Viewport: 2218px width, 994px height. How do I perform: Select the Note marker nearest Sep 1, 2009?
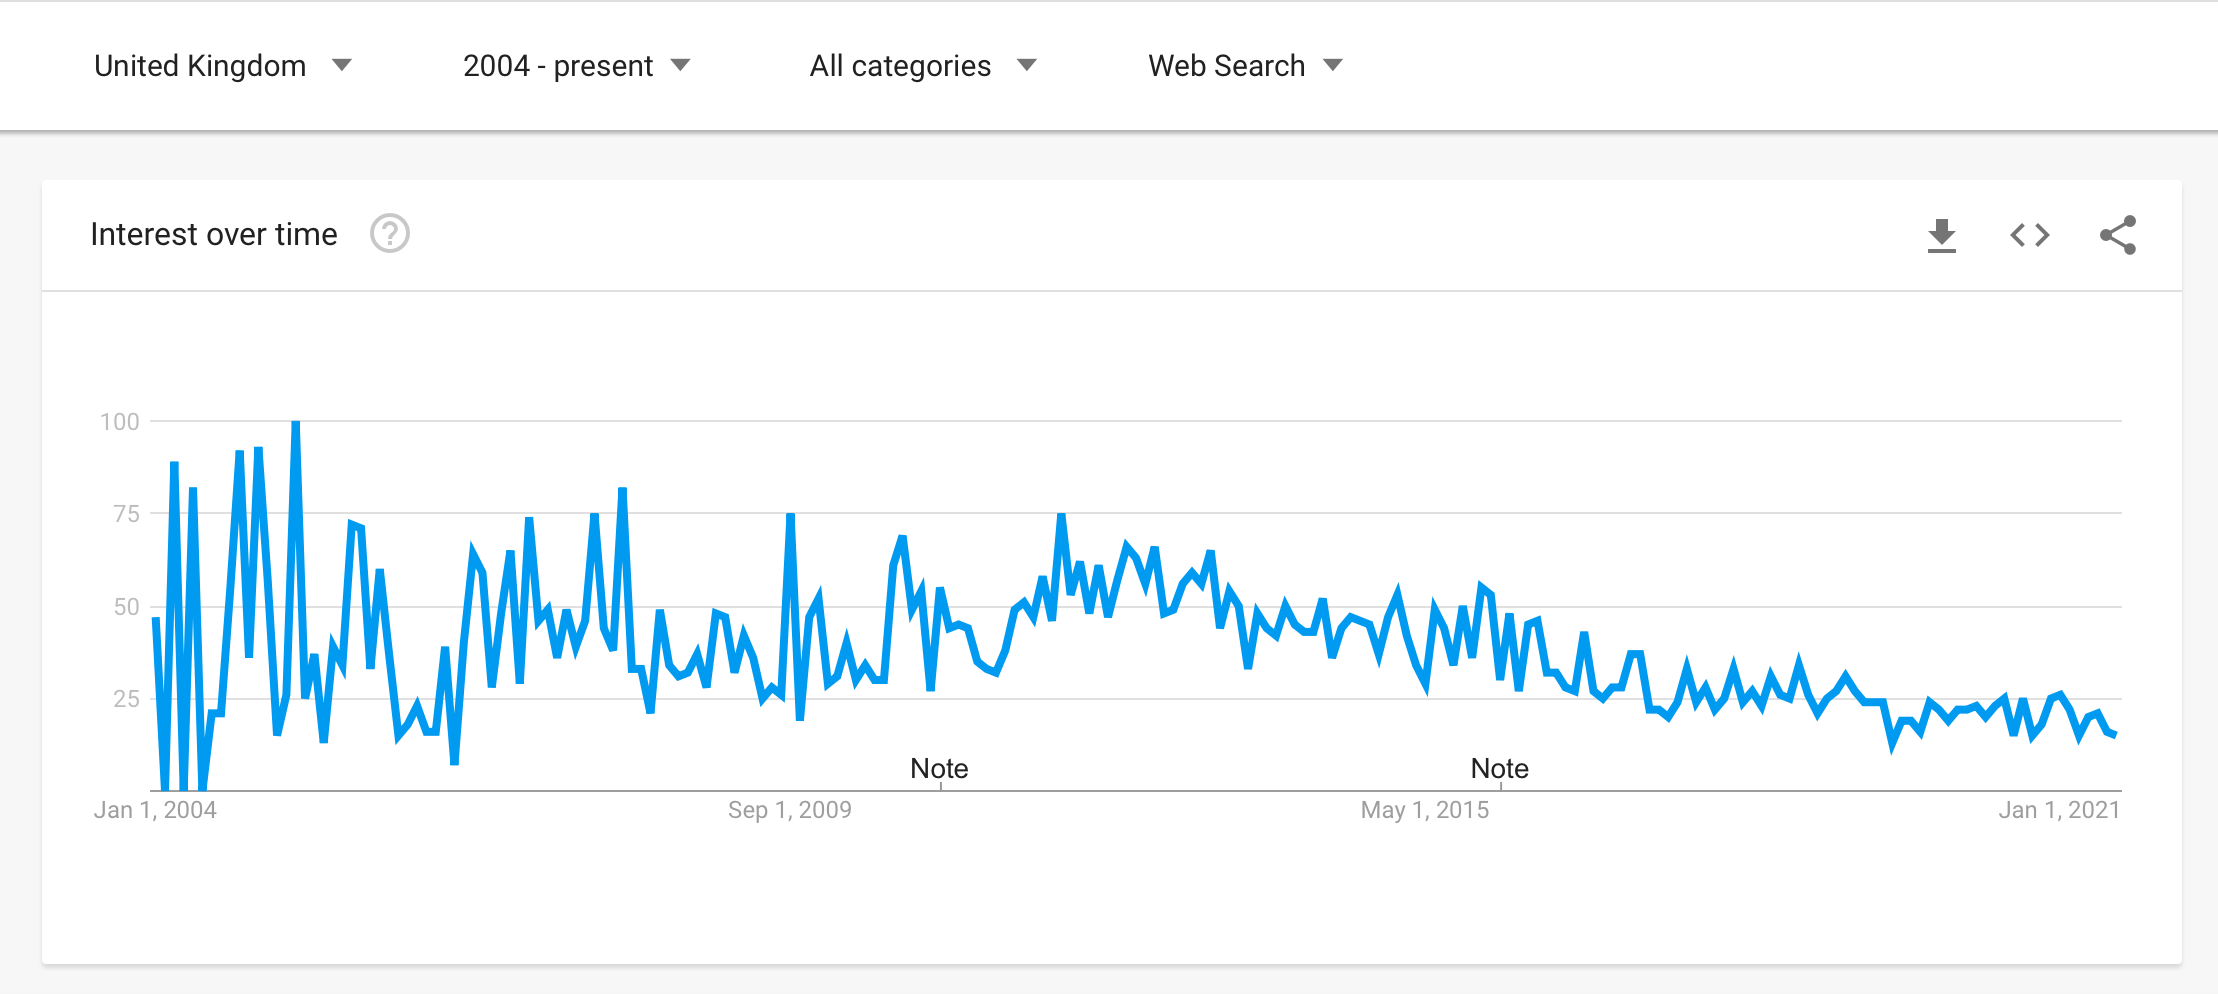coord(939,768)
